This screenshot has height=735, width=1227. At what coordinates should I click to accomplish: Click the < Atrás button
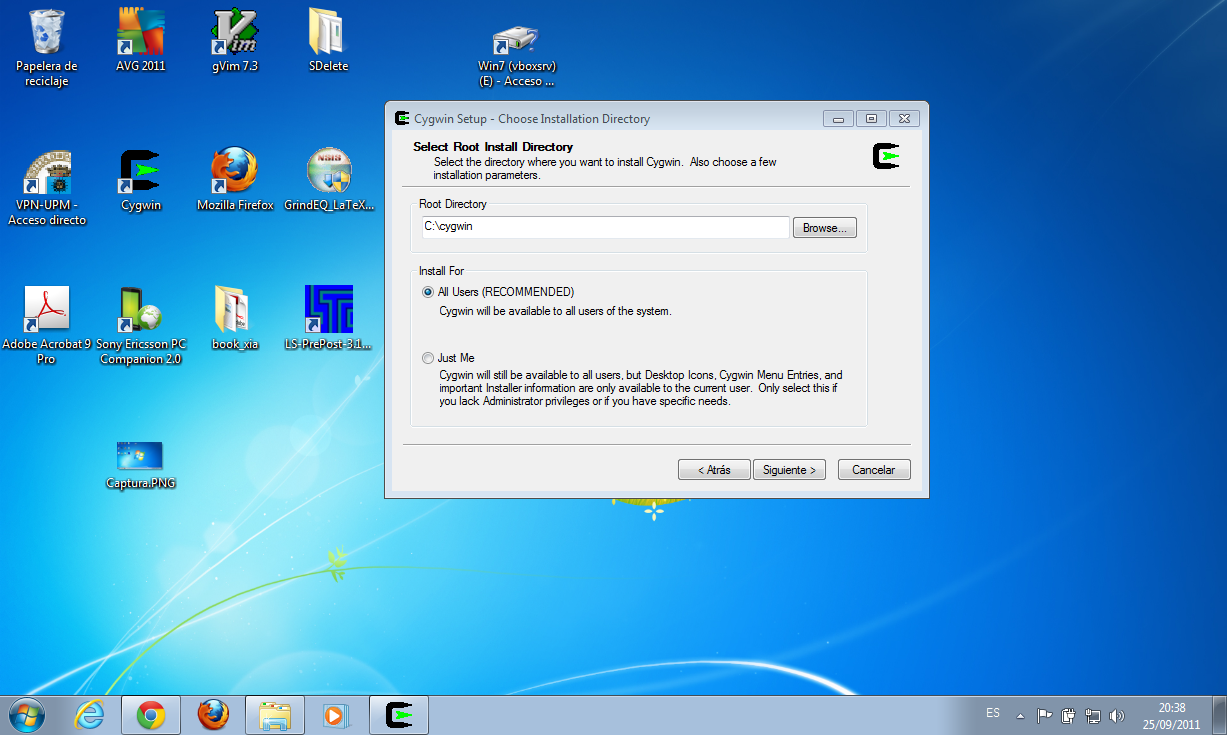click(714, 470)
